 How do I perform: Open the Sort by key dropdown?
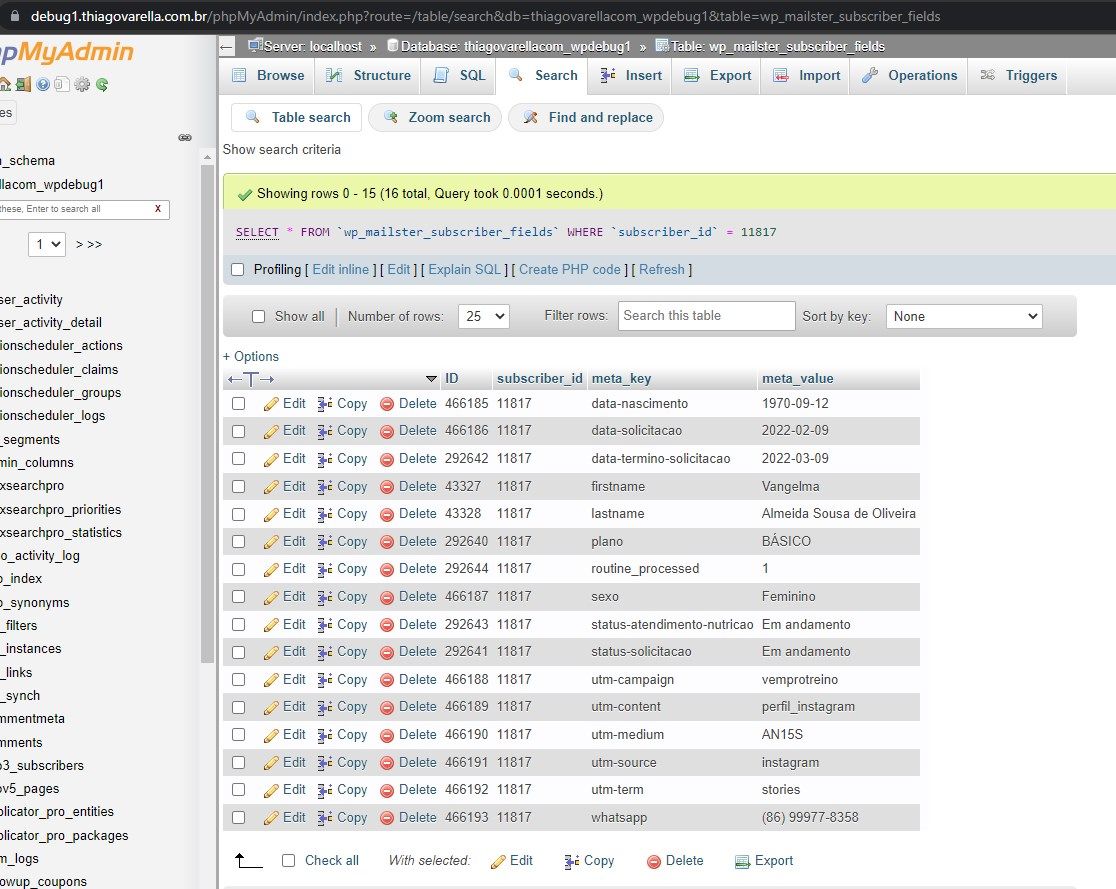(x=964, y=316)
